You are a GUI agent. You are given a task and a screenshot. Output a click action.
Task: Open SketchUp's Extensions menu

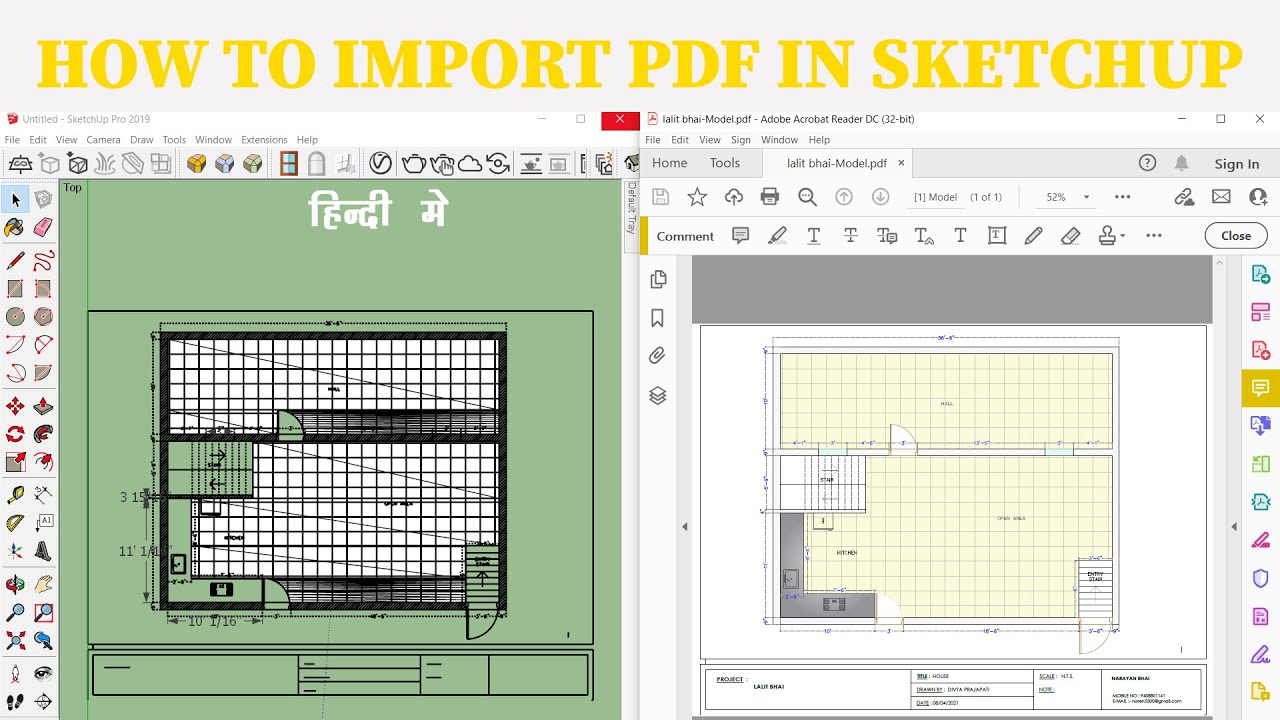pyautogui.click(x=264, y=140)
